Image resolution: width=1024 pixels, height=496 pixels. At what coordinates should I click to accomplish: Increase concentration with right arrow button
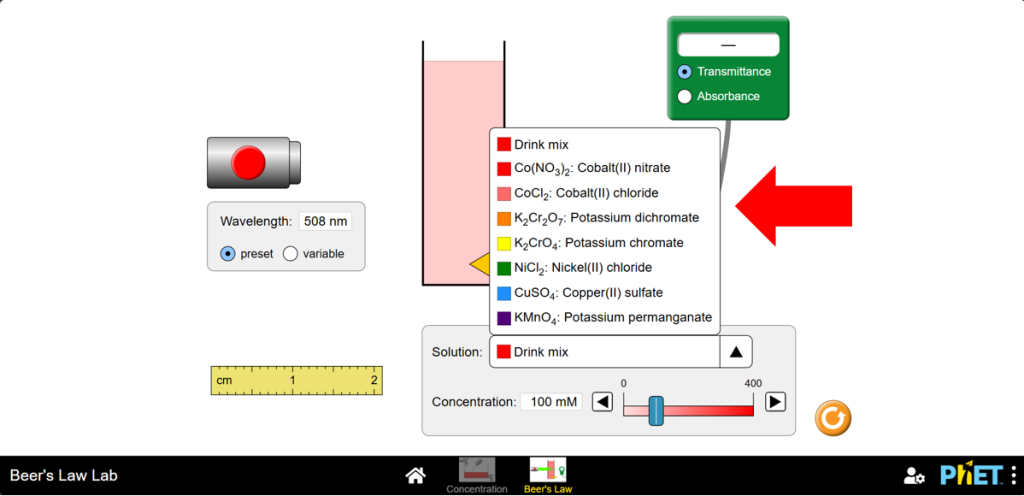pyautogui.click(x=775, y=402)
